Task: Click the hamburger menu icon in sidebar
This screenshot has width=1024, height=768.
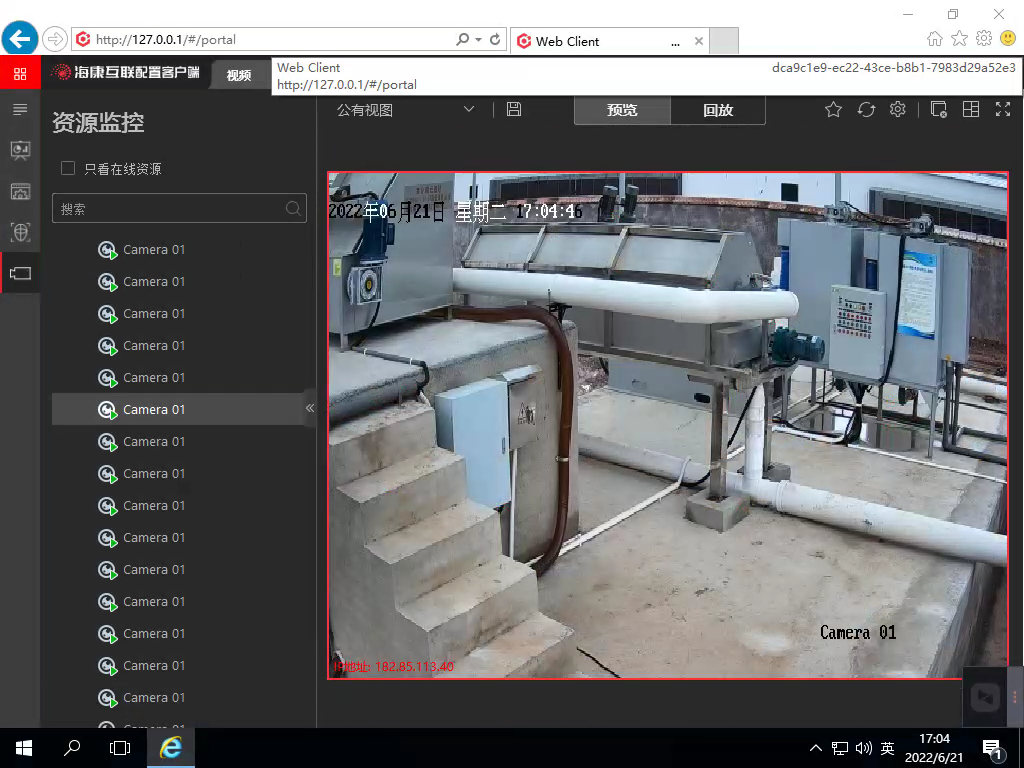Action: tap(20, 109)
